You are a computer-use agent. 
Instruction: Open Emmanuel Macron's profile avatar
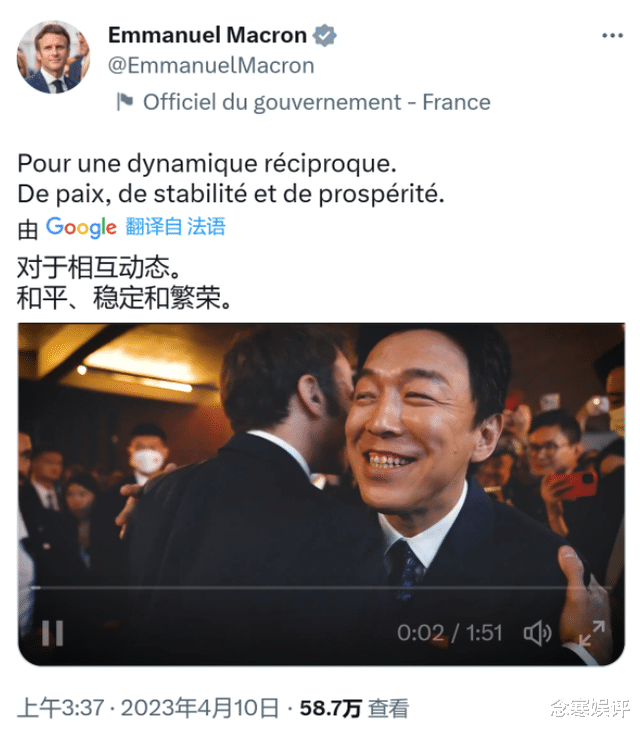[54, 57]
